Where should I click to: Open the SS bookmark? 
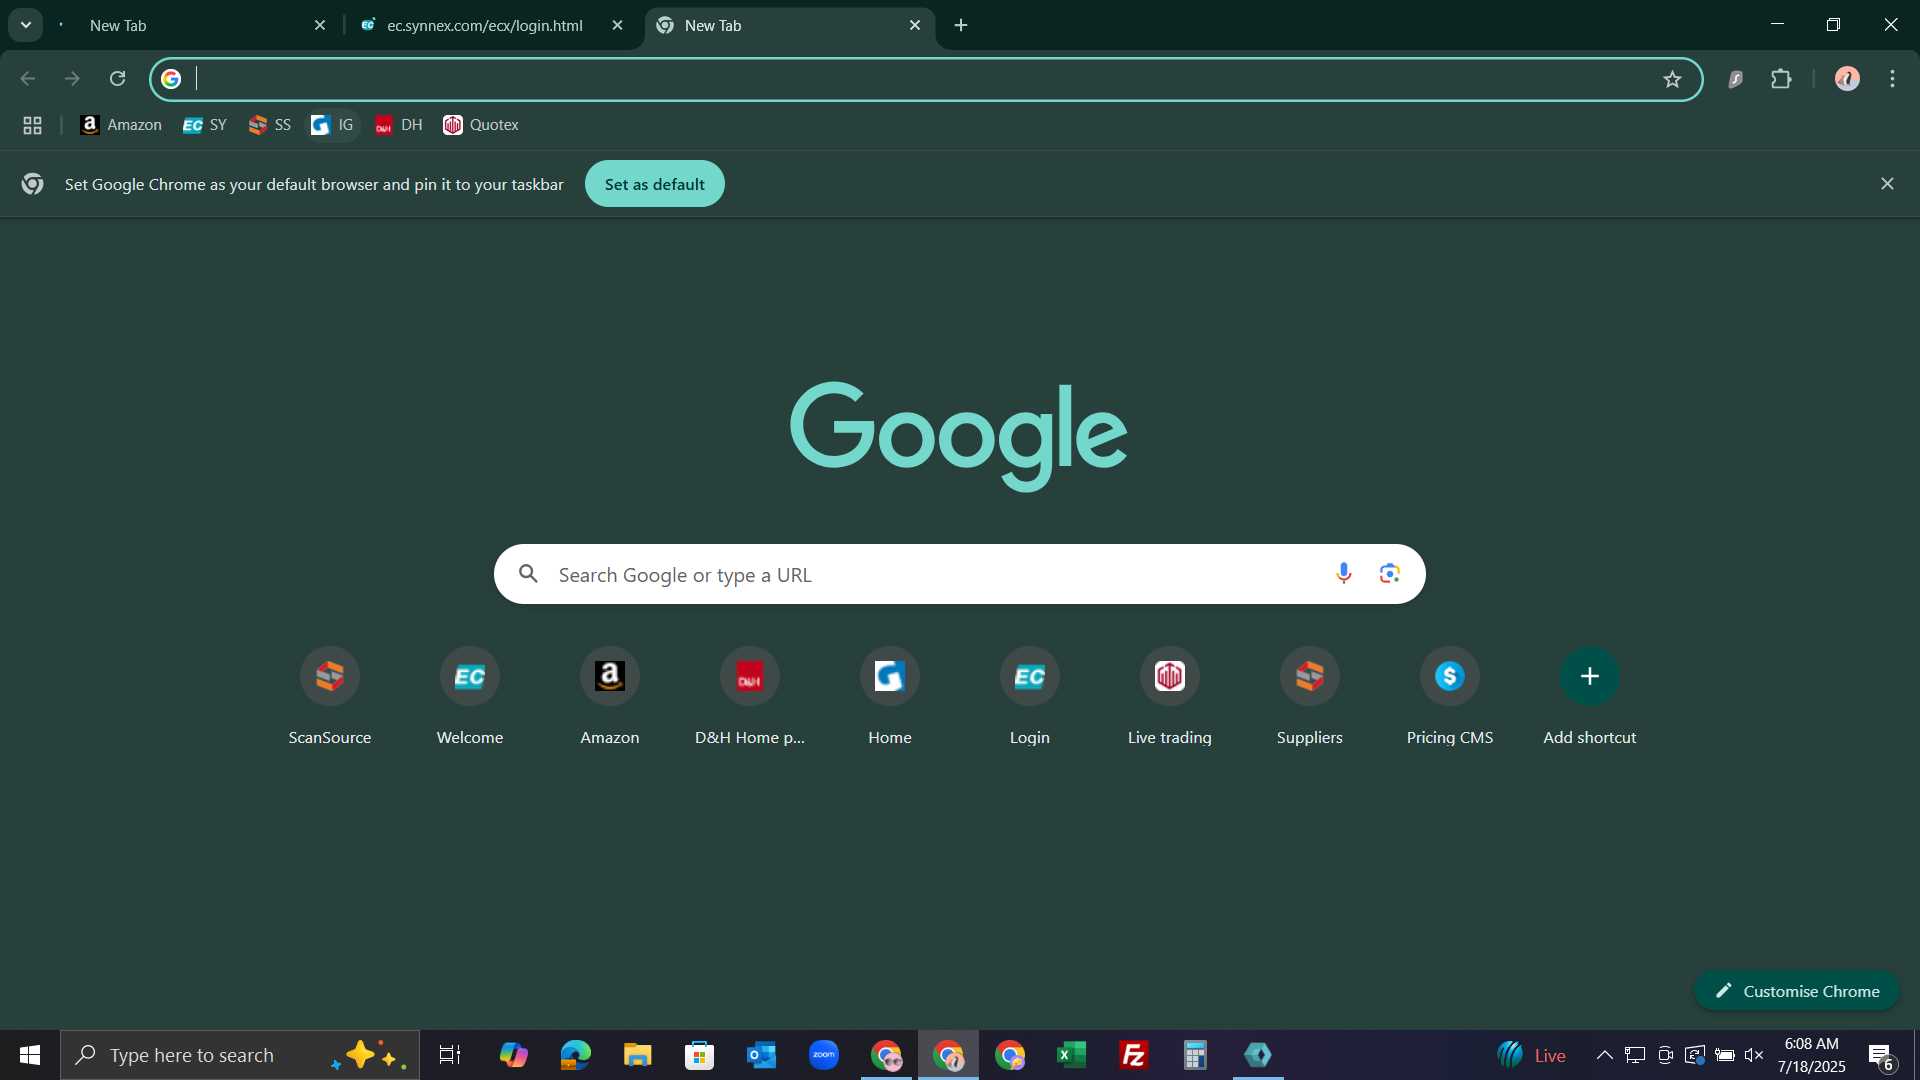270,125
